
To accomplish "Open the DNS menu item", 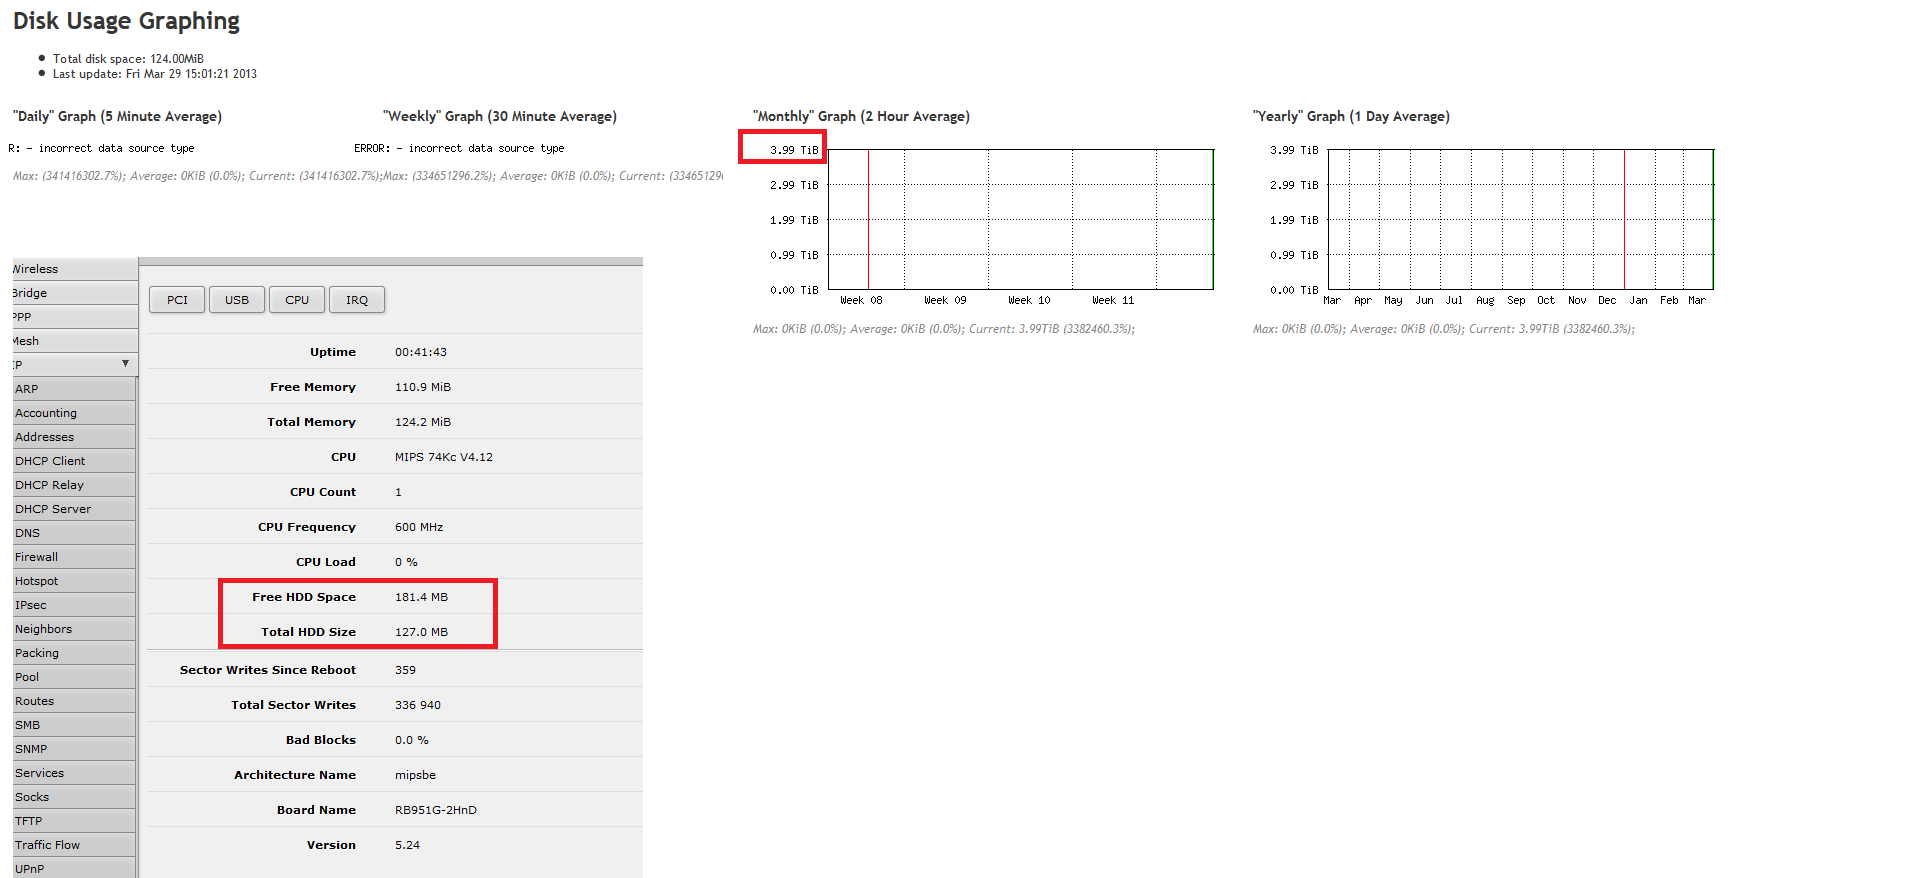I will pos(74,533).
